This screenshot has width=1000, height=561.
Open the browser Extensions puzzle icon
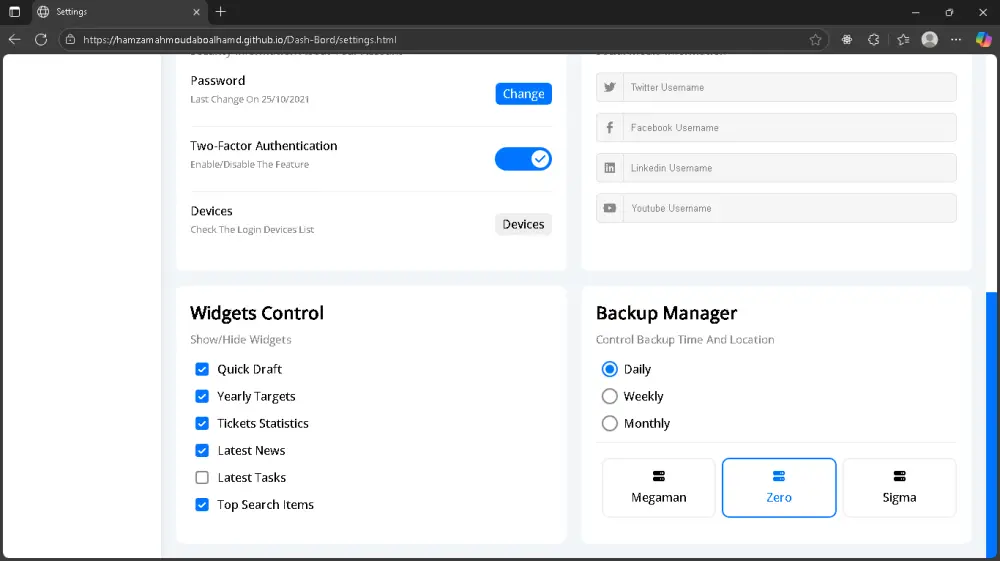pos(874,40)
